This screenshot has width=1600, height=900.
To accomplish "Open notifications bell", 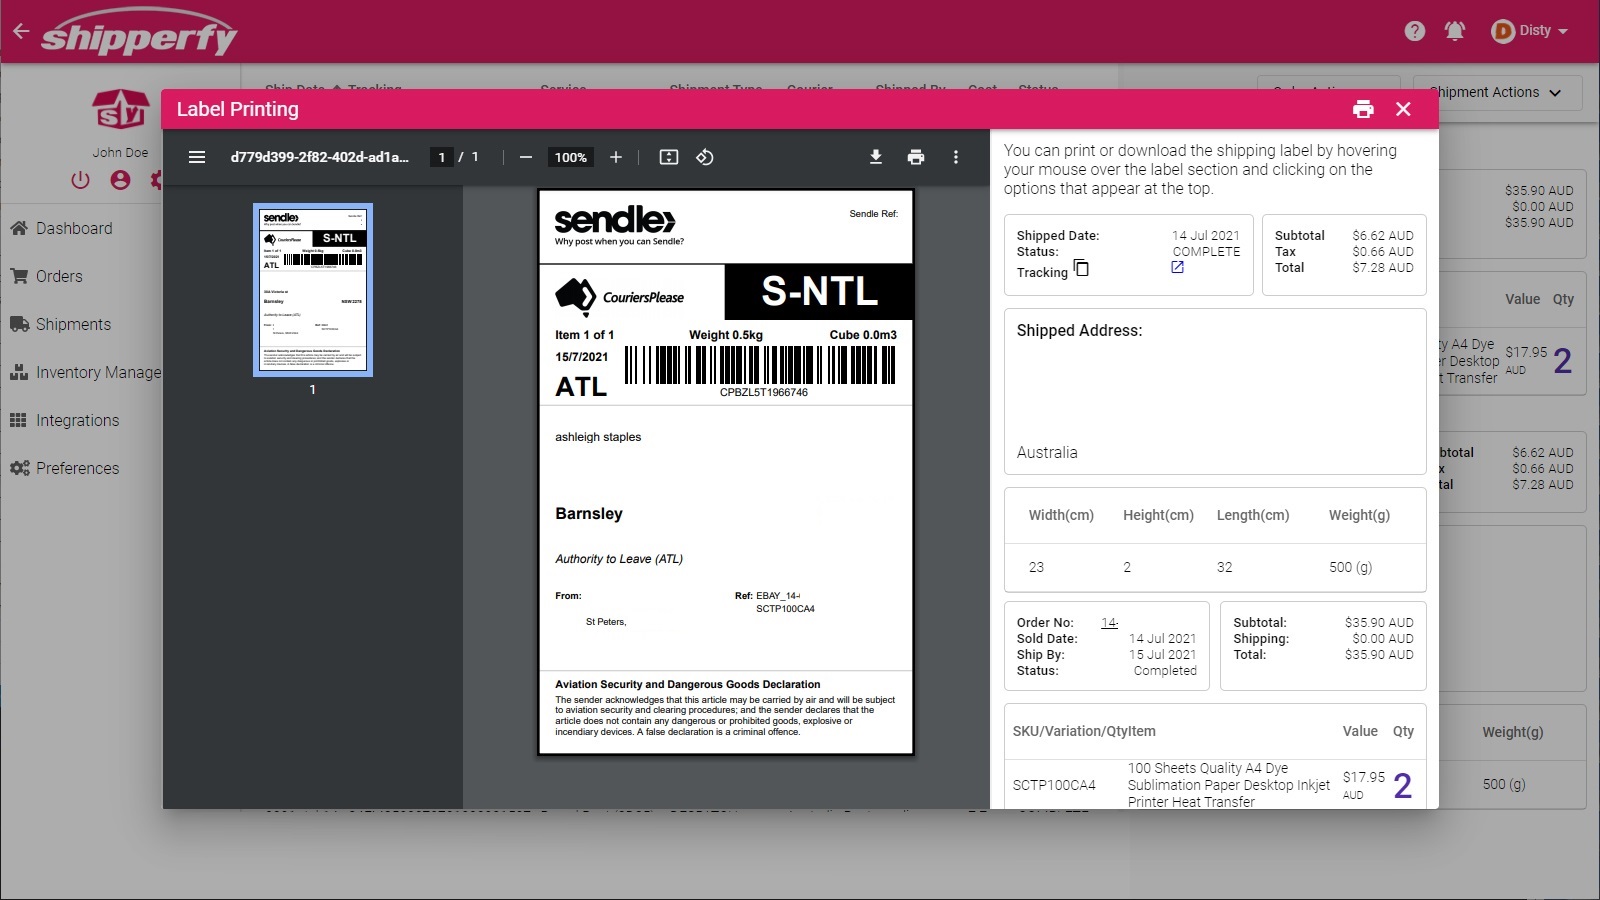I will coord(1455,31).
